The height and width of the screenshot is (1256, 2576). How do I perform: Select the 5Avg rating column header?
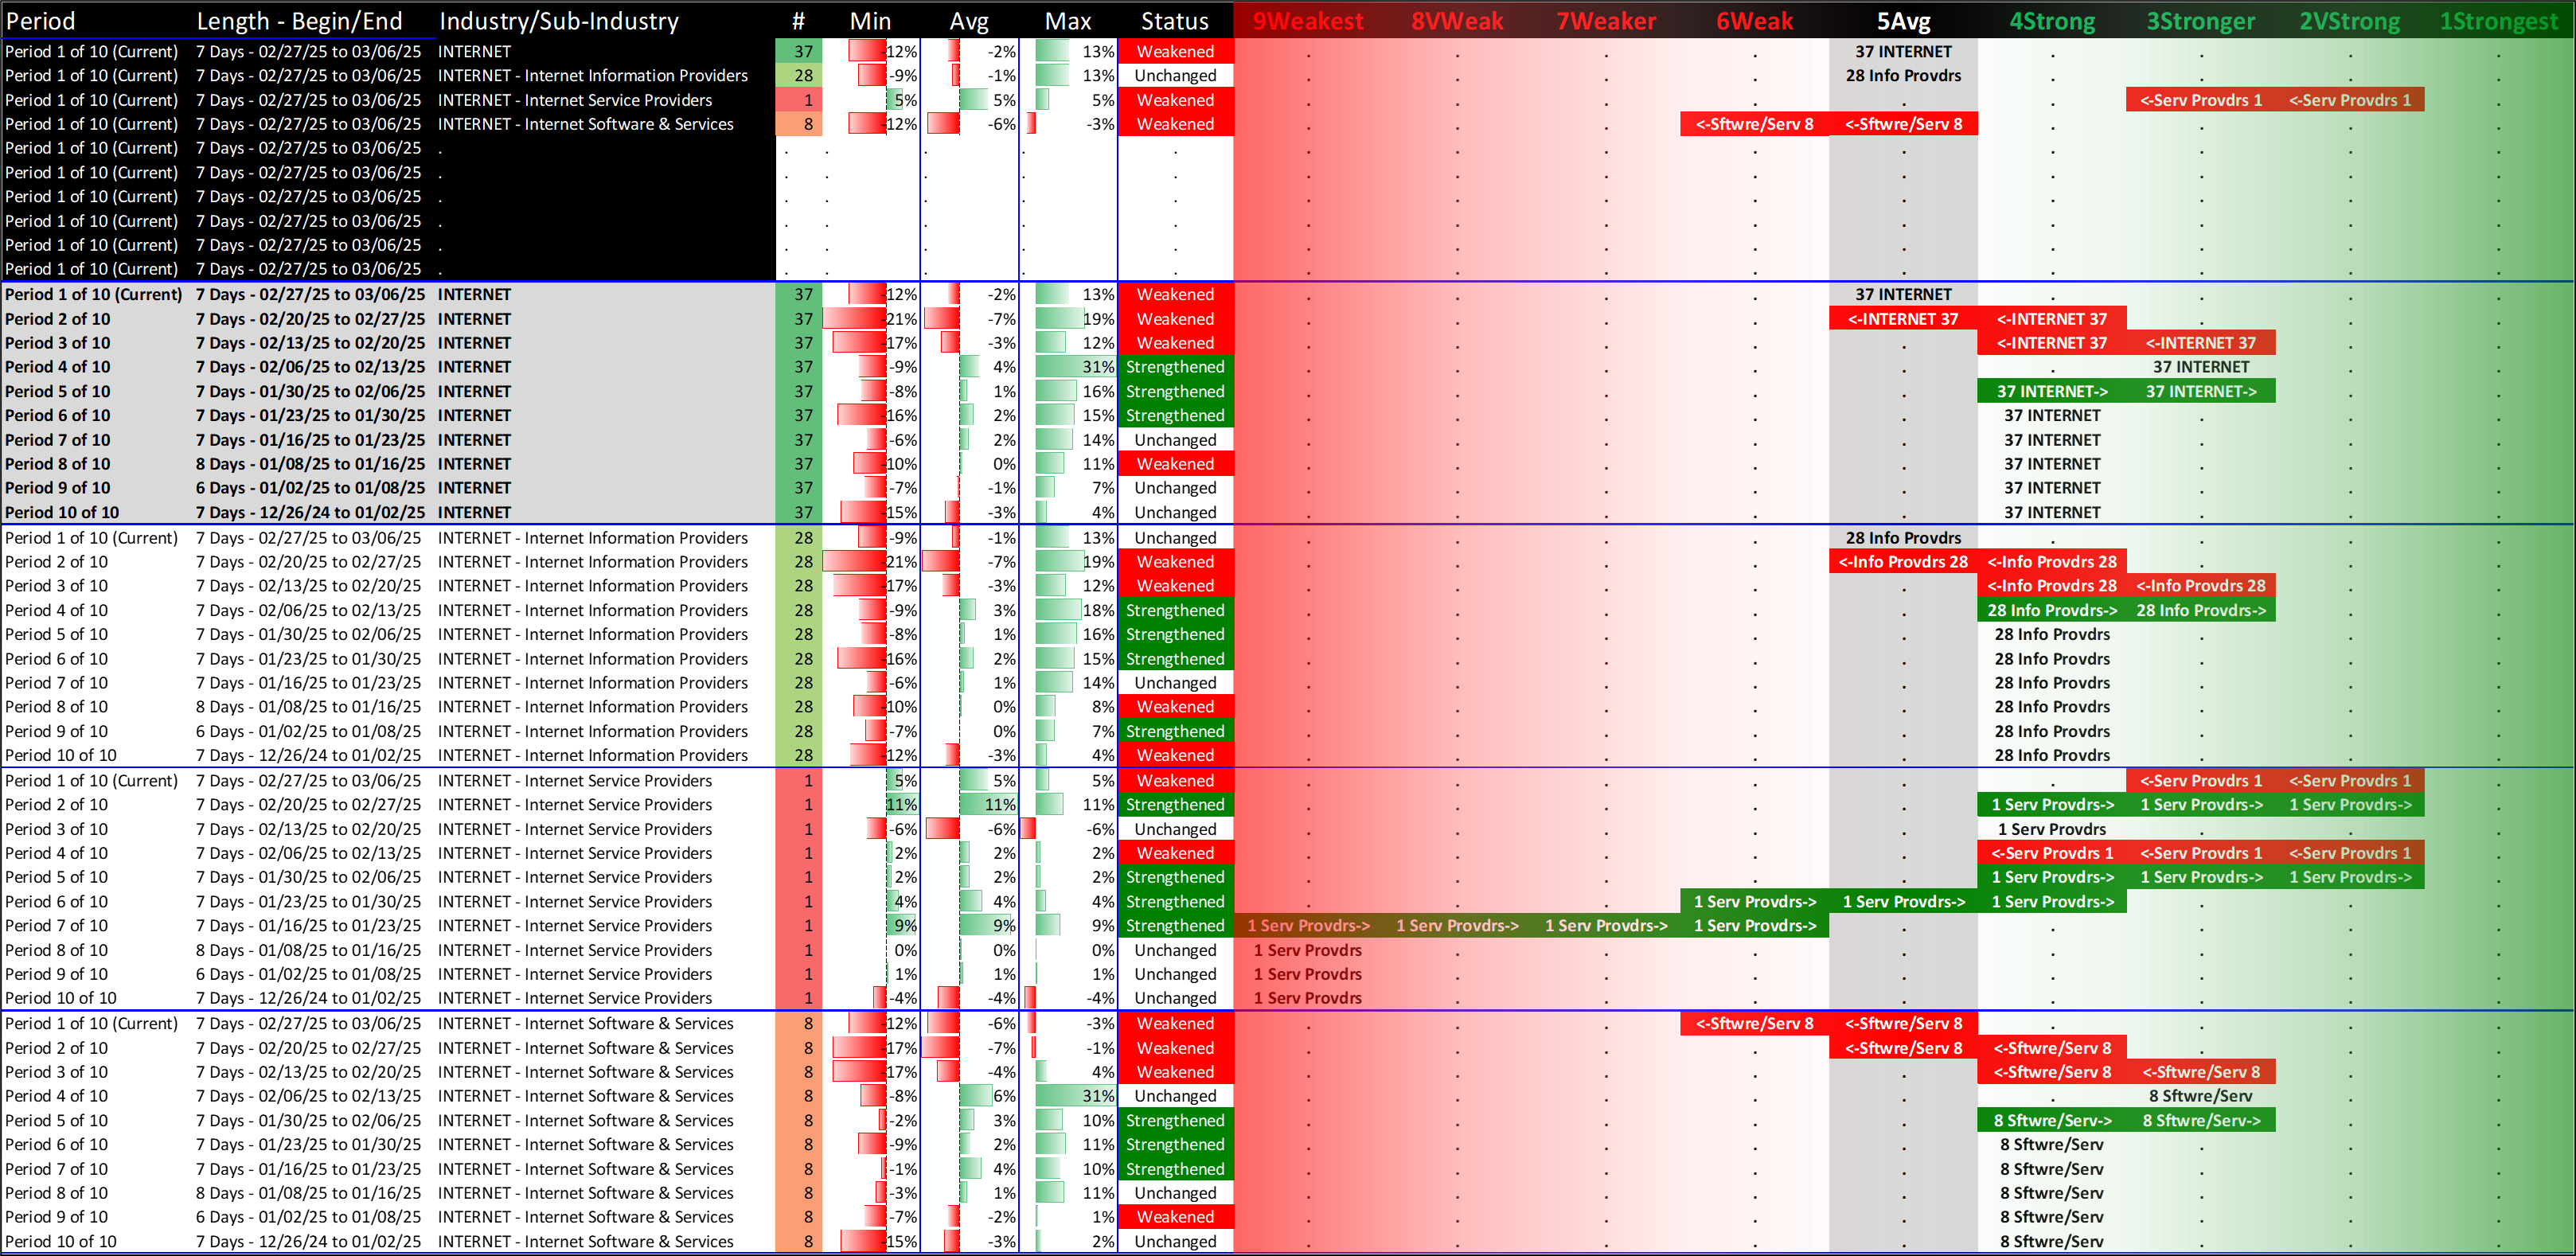click(x=1903, y=21)
